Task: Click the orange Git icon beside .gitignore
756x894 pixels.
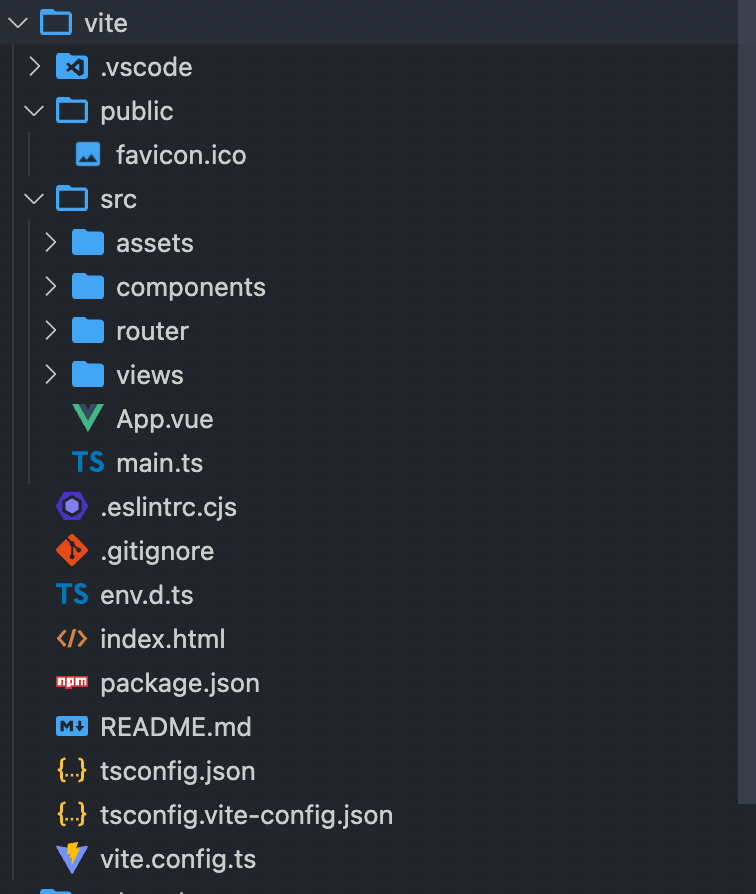Action: [72, 550]
